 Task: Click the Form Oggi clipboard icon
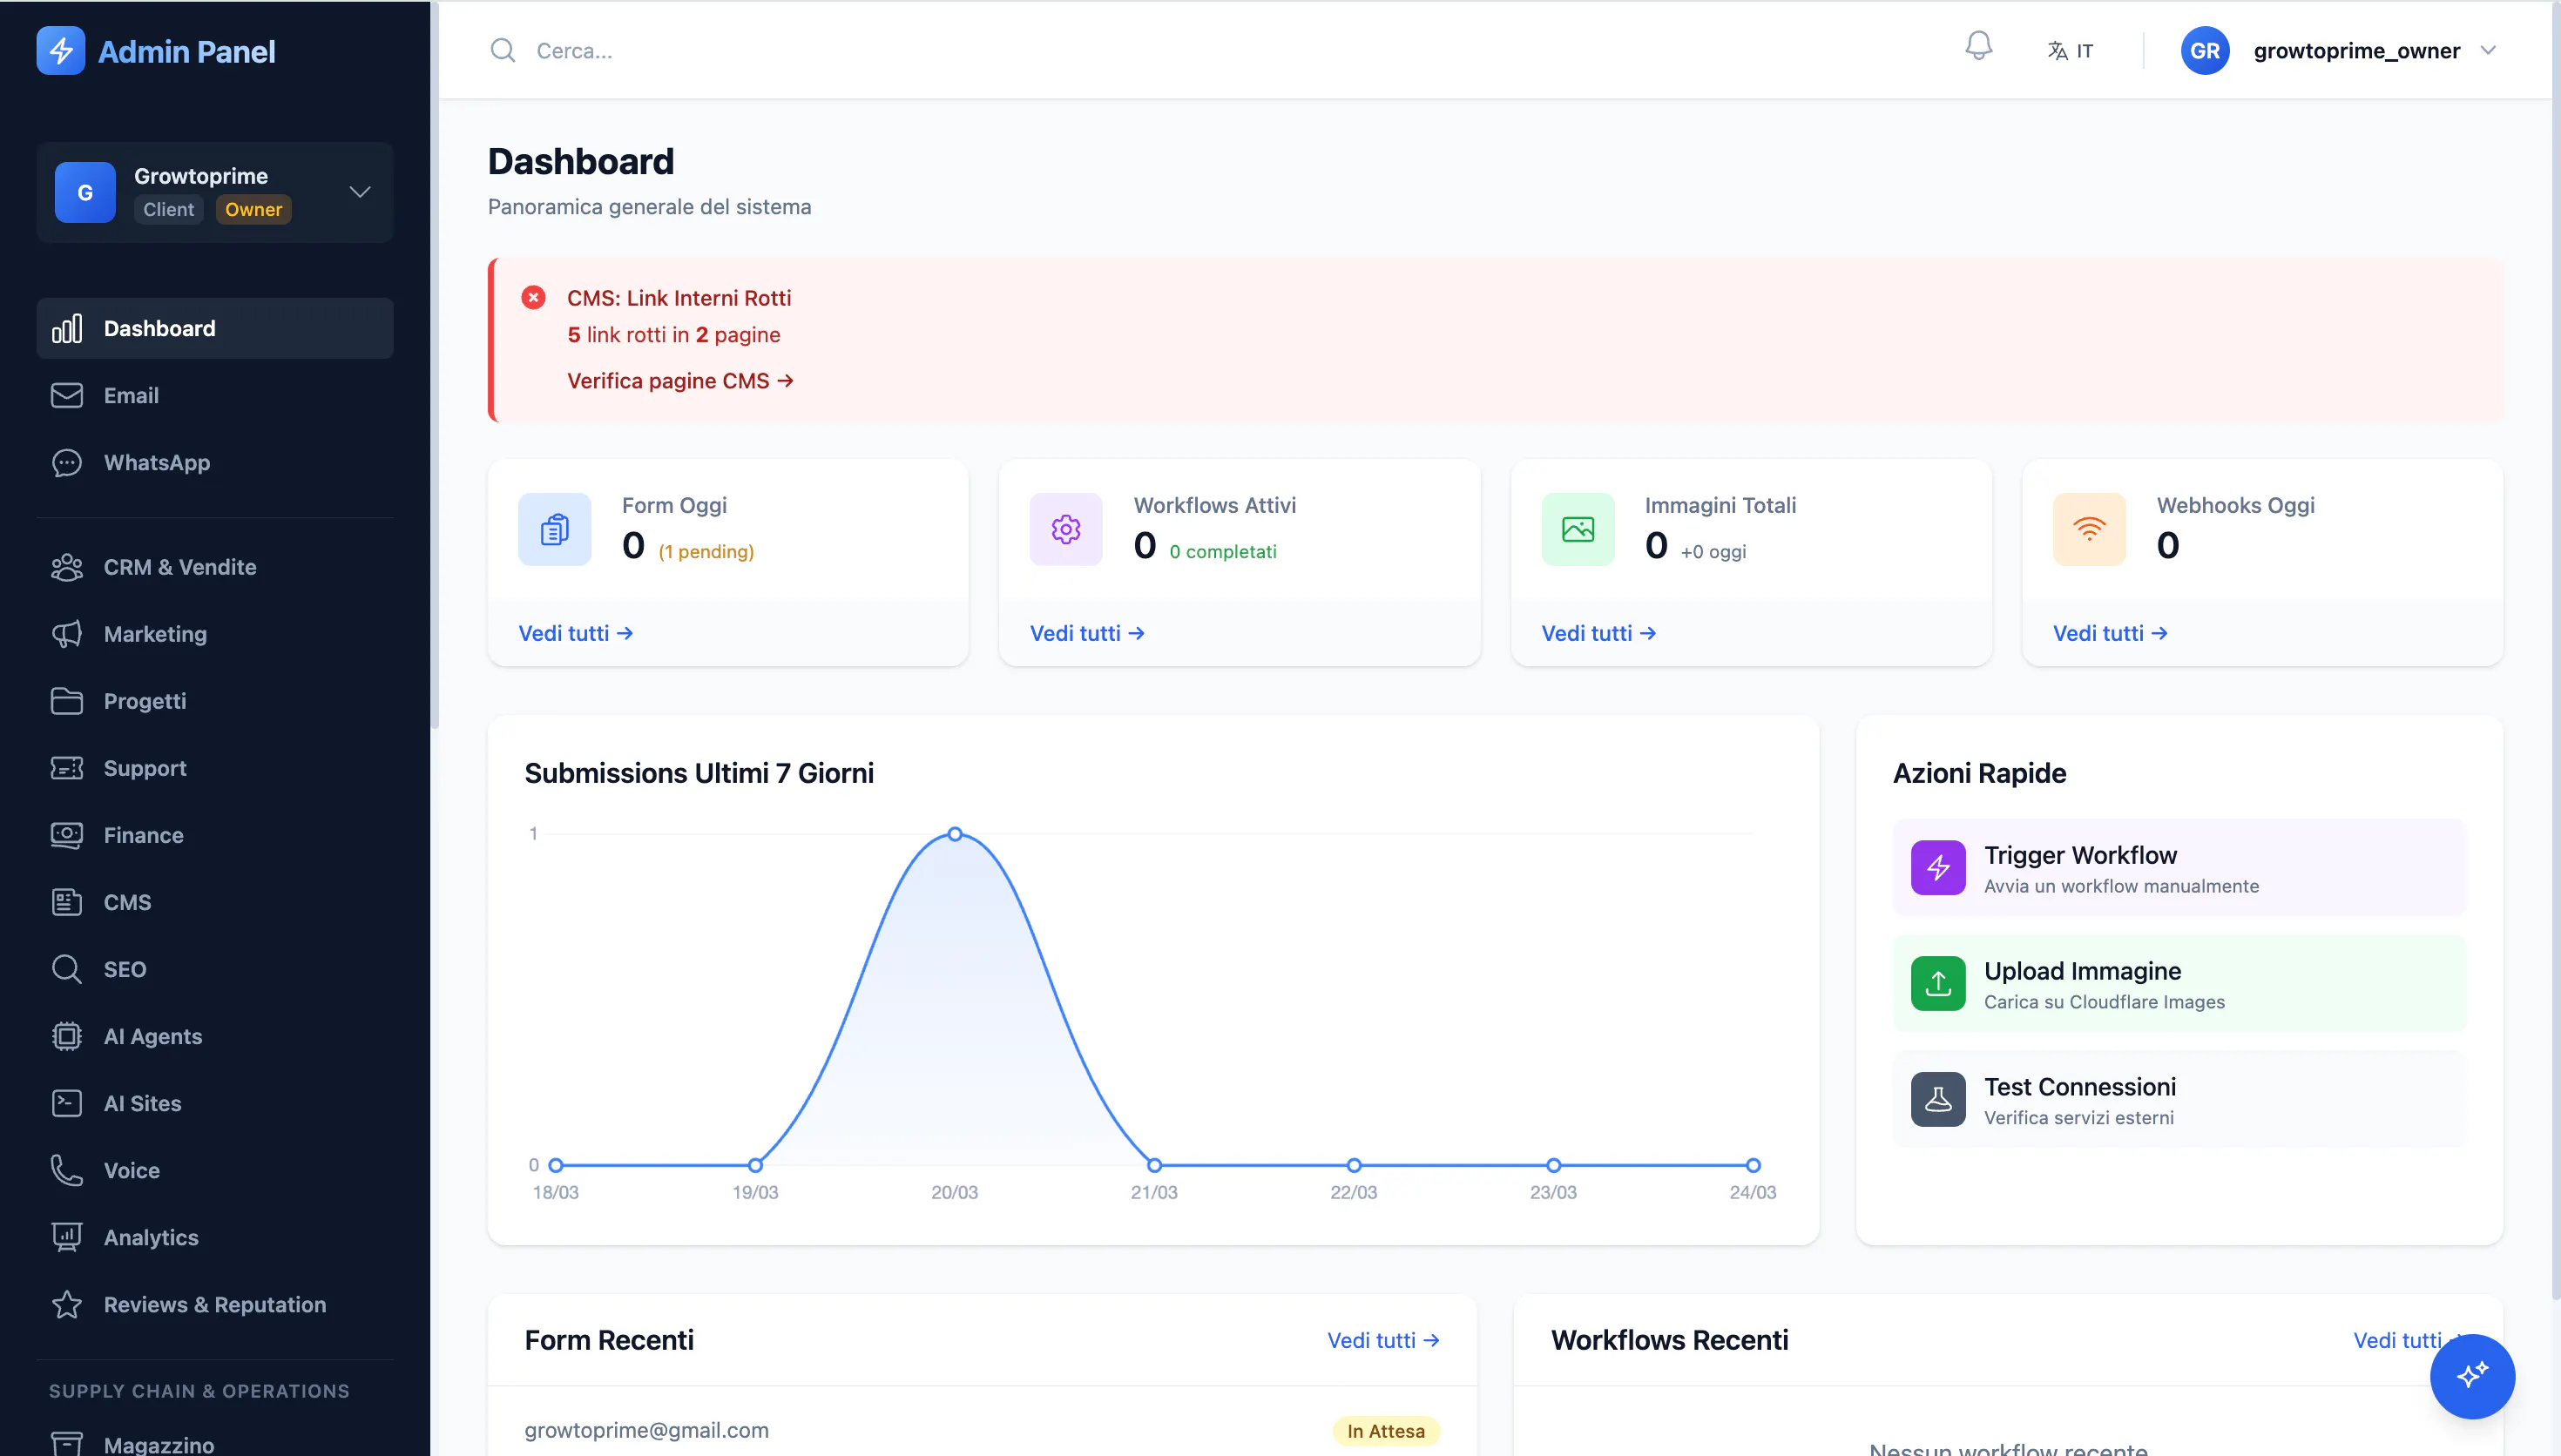pyautogui.click(x=555, y=529)
